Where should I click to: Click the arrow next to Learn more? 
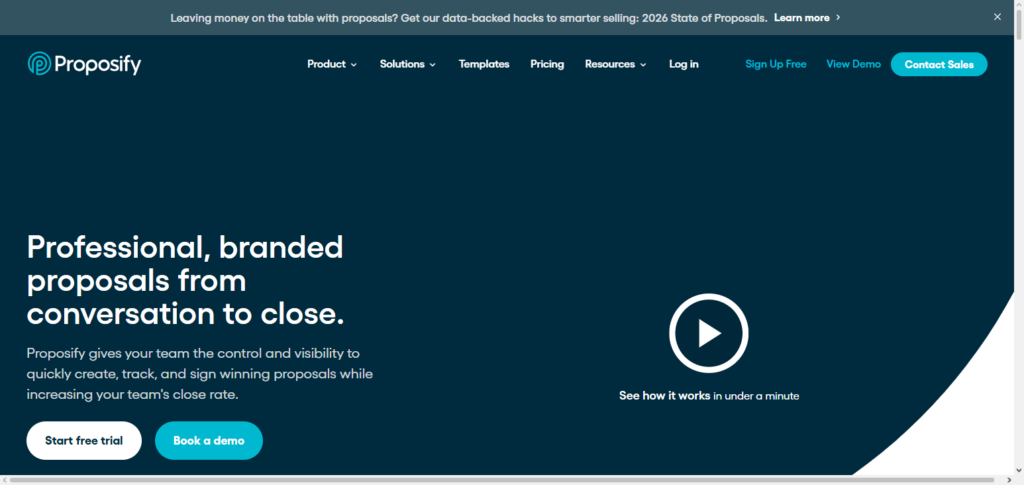click(x=838, y=18)
